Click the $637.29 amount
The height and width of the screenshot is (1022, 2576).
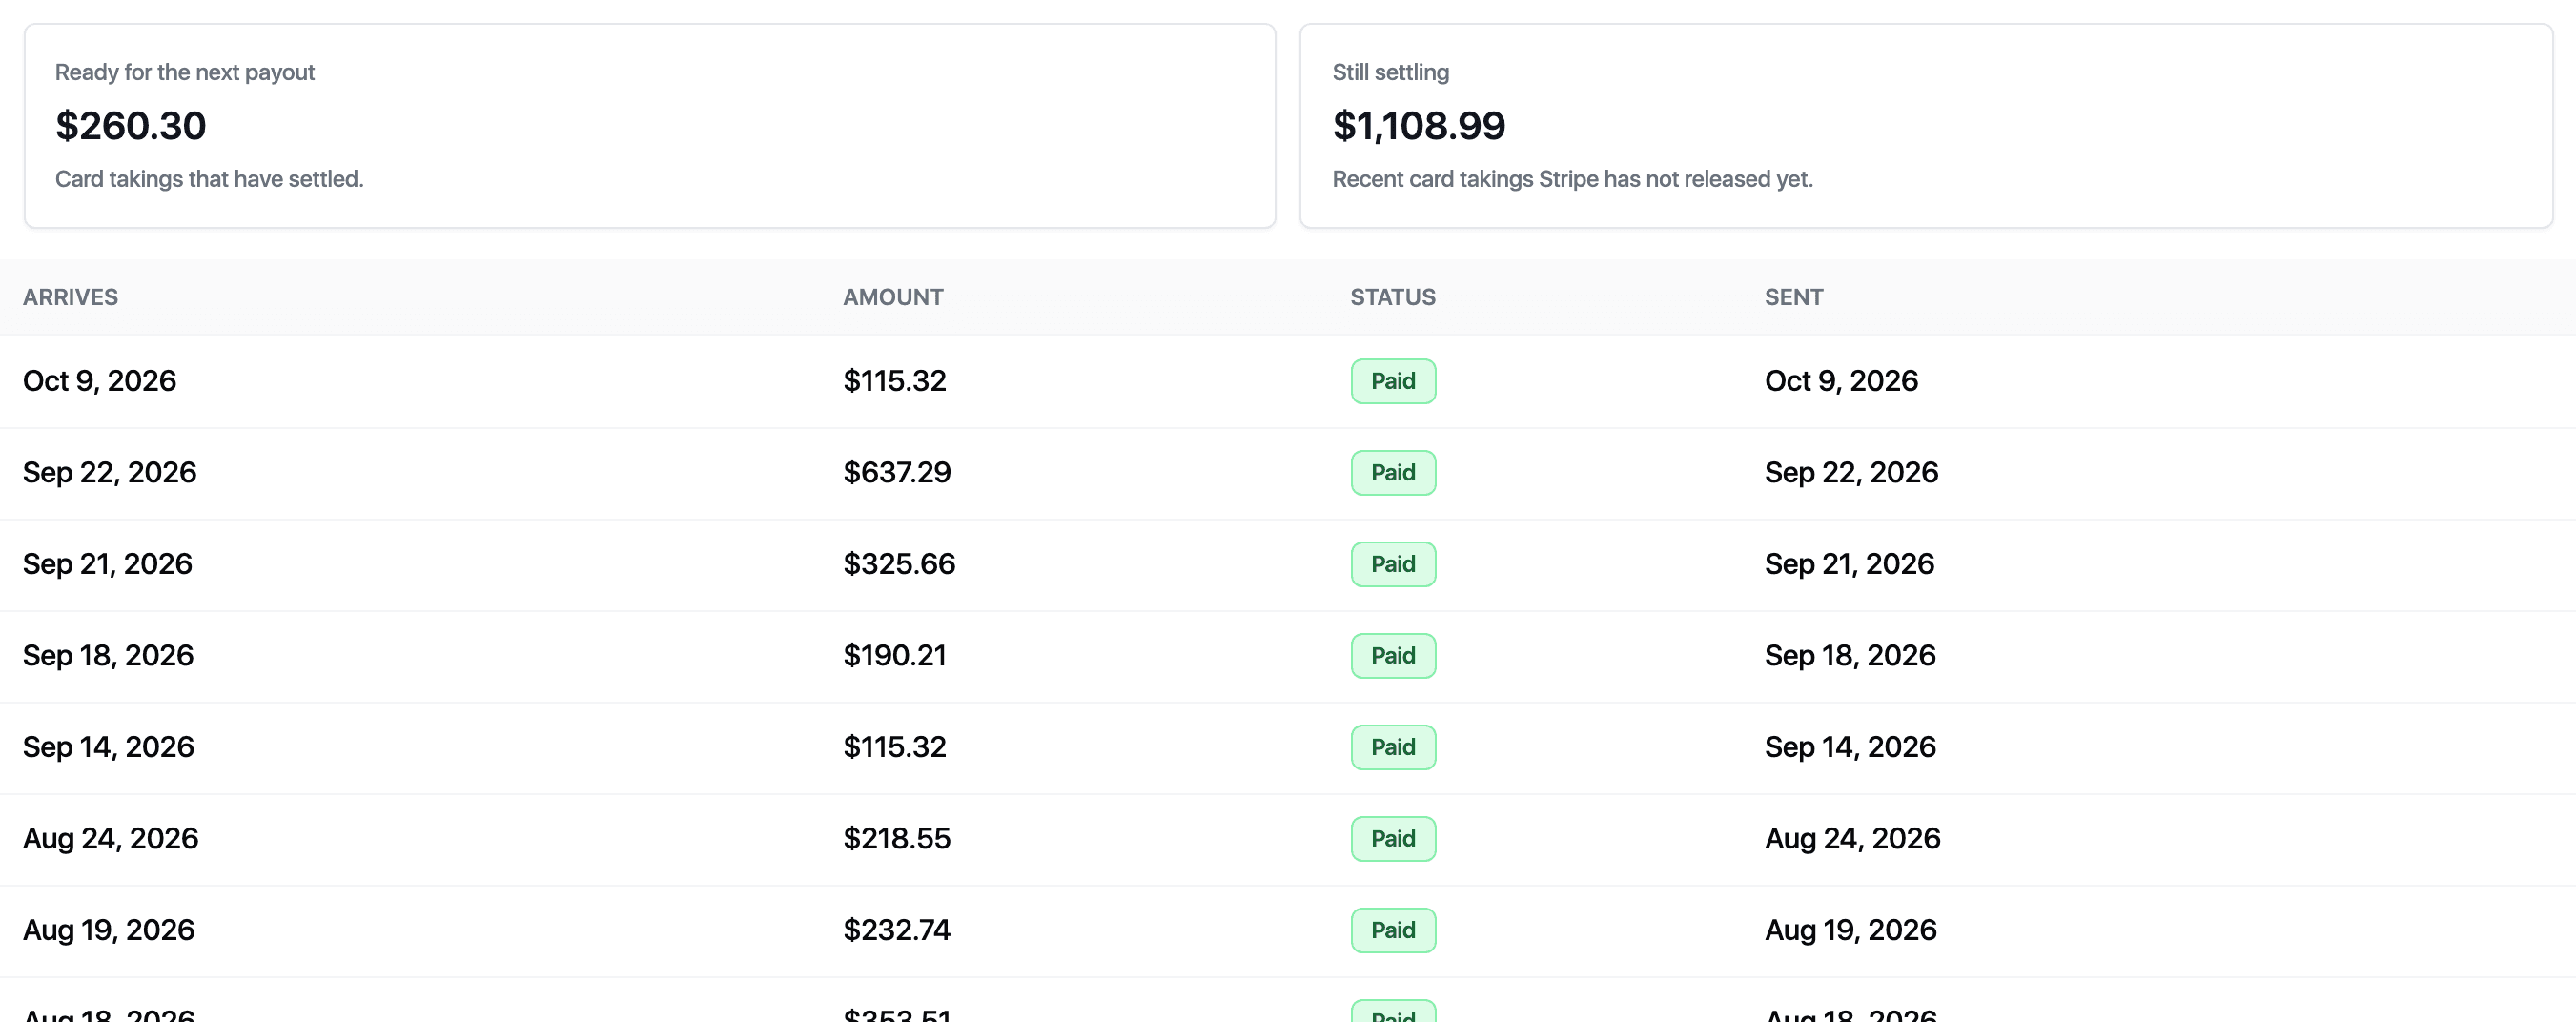pyautogui.click(x=896, y=473)
